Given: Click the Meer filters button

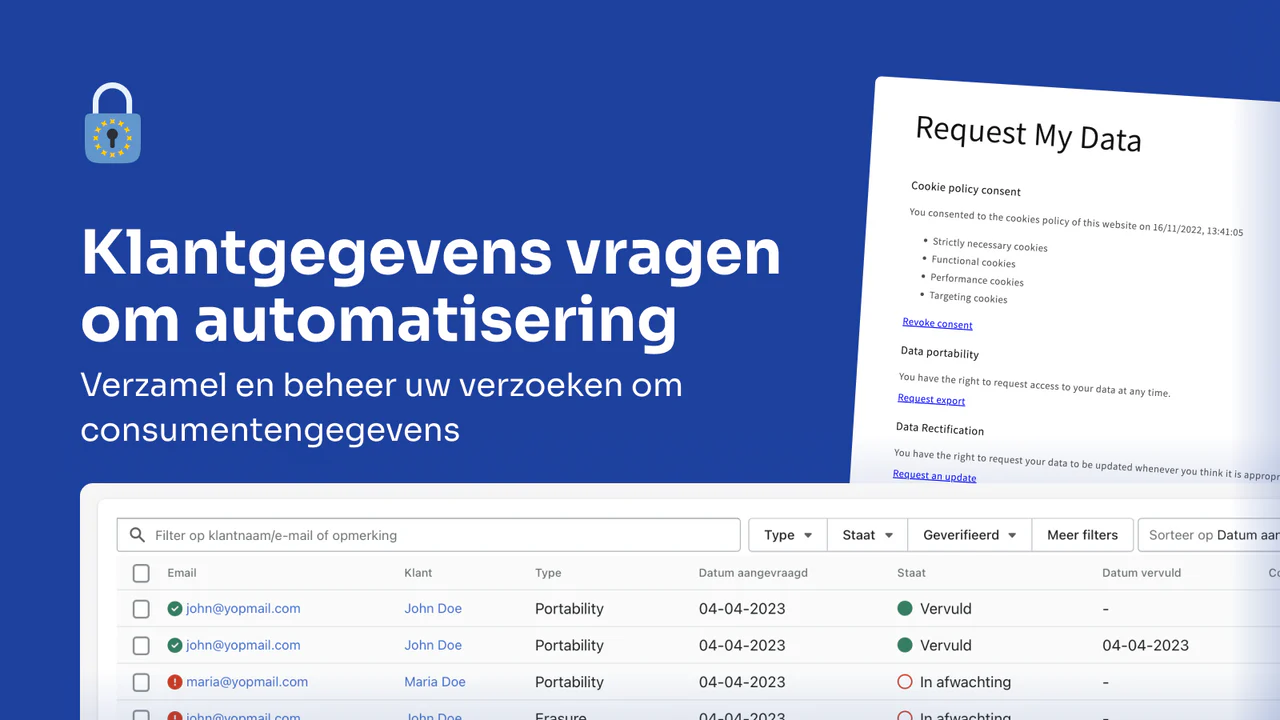Looking at the screenshot, I should [x=1082, y=535].
